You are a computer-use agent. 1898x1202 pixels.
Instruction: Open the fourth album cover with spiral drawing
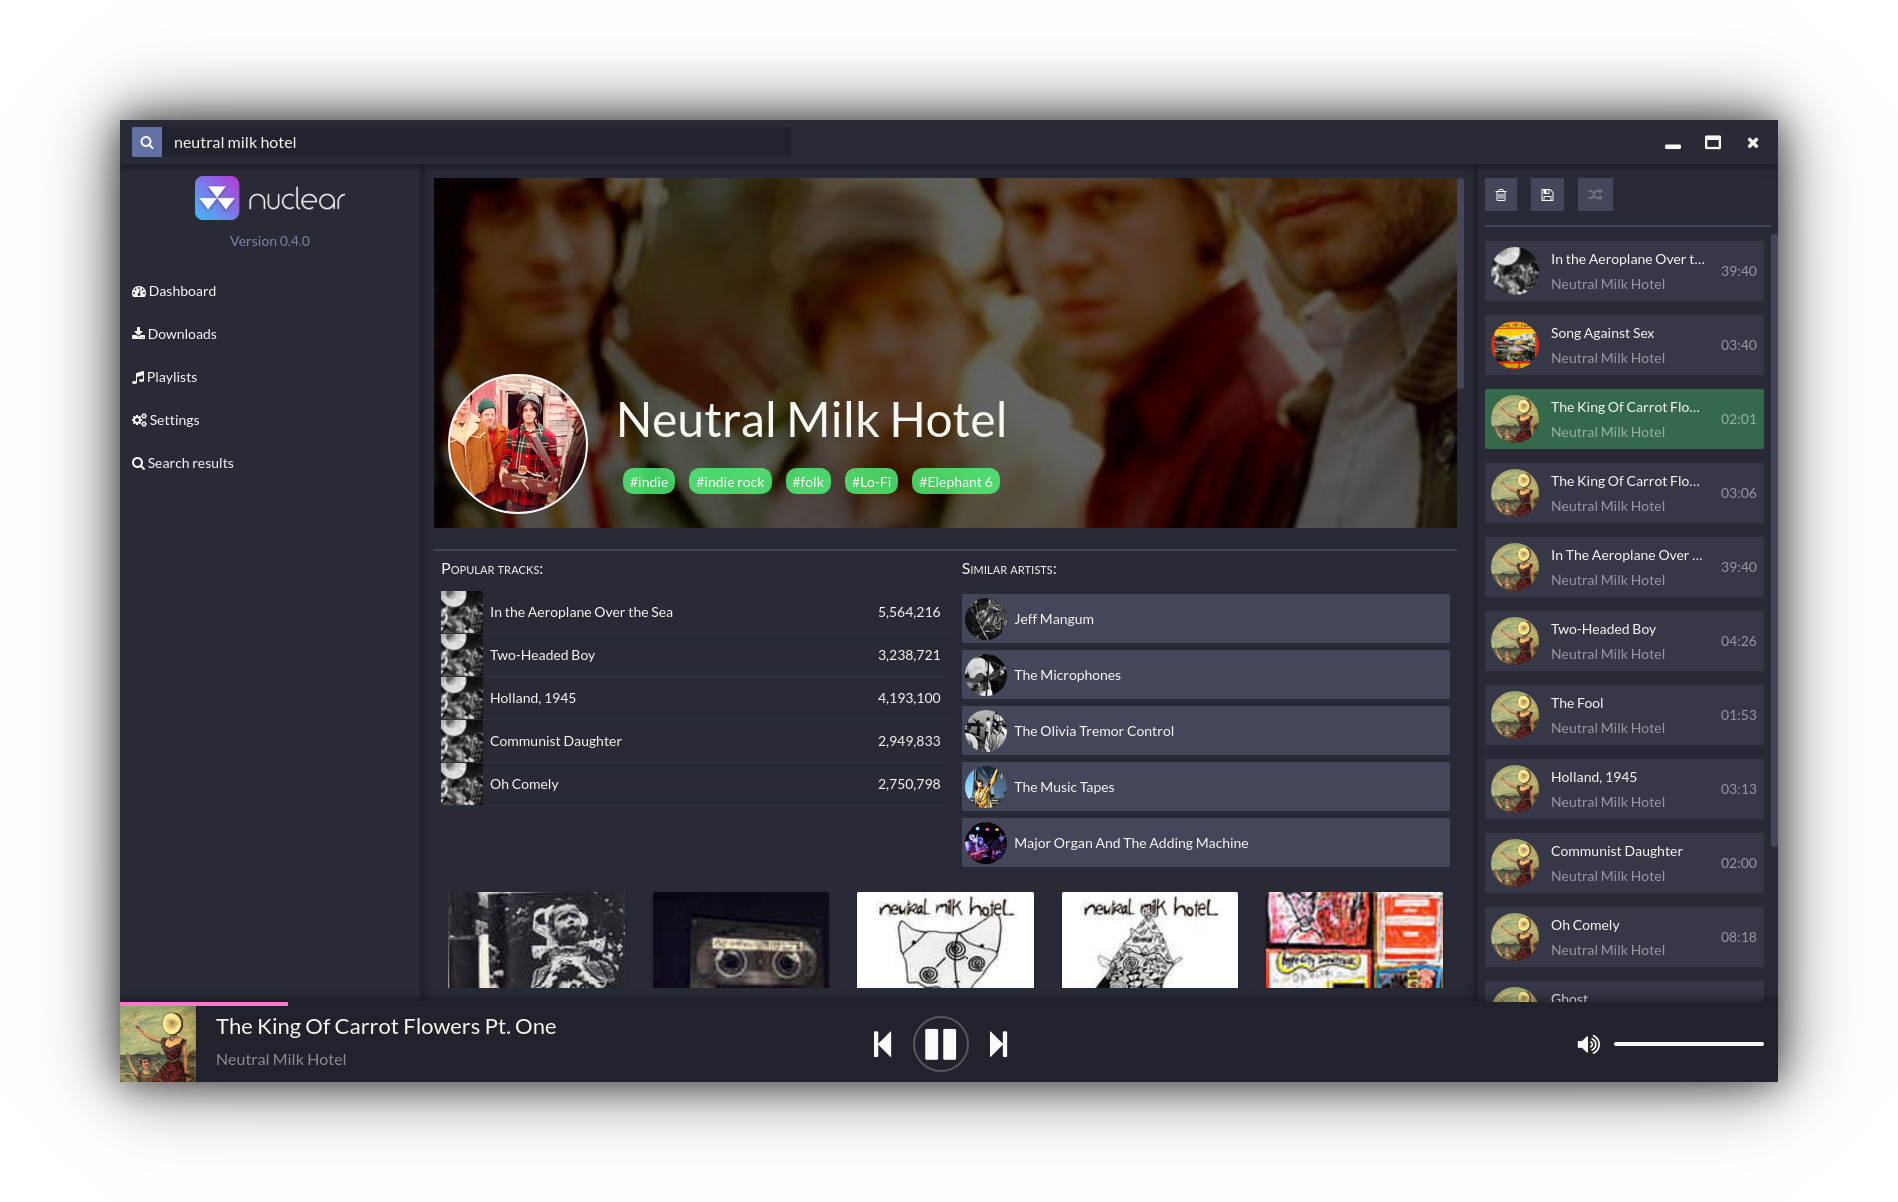click(x=1150, y=940)
